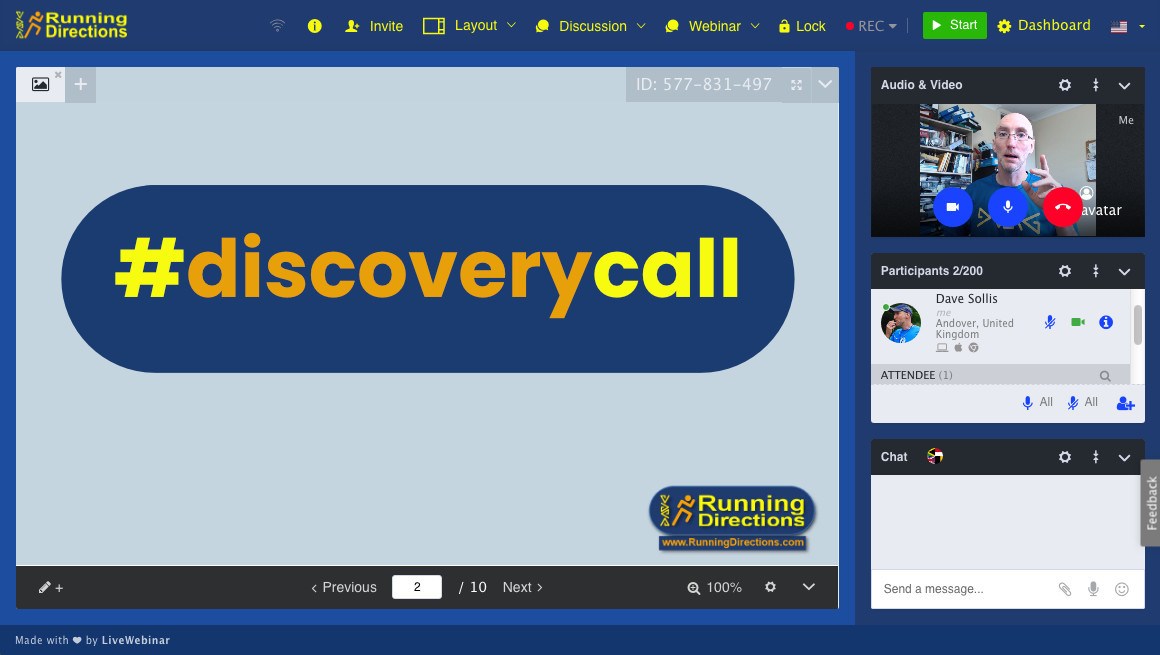Viewport: 1160px width, 655px height.
Task: Click the Send a message field
Action: click(962, 589)
